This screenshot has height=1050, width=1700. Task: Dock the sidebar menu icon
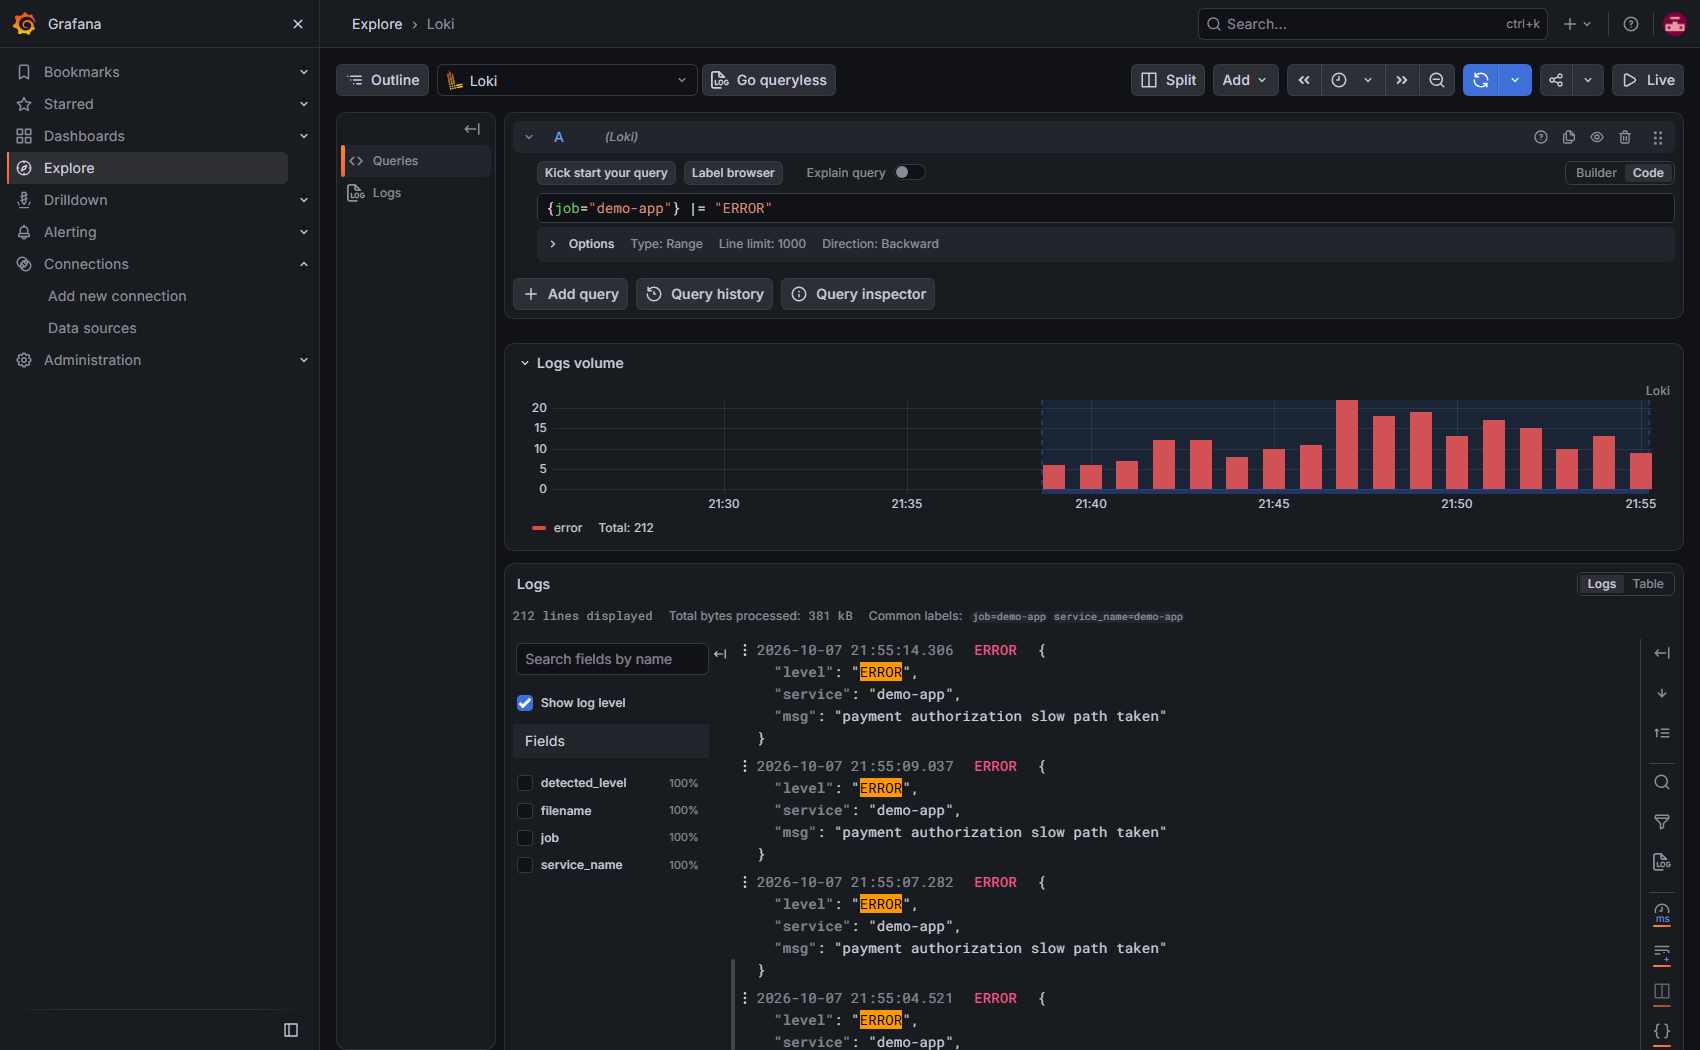click(291, 1030)
